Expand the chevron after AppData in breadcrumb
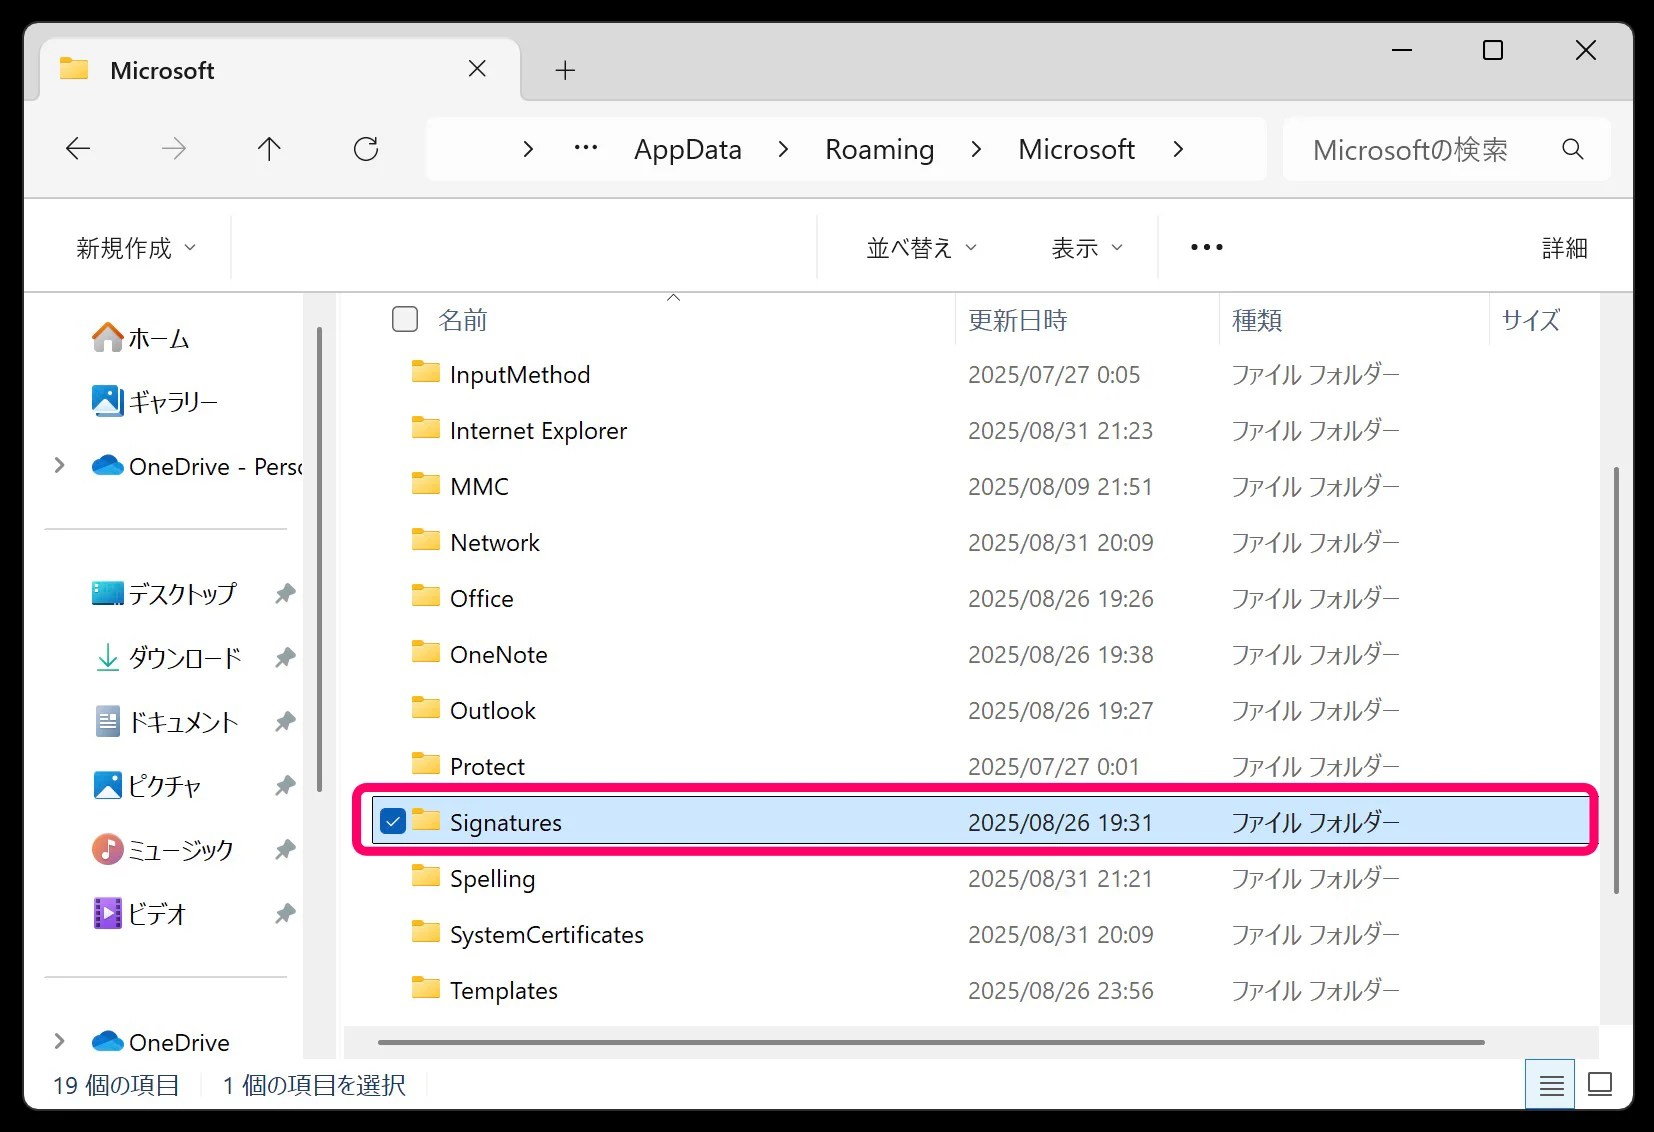Viewport: 1654px width, 1132px height. click(x=783, y=149)
